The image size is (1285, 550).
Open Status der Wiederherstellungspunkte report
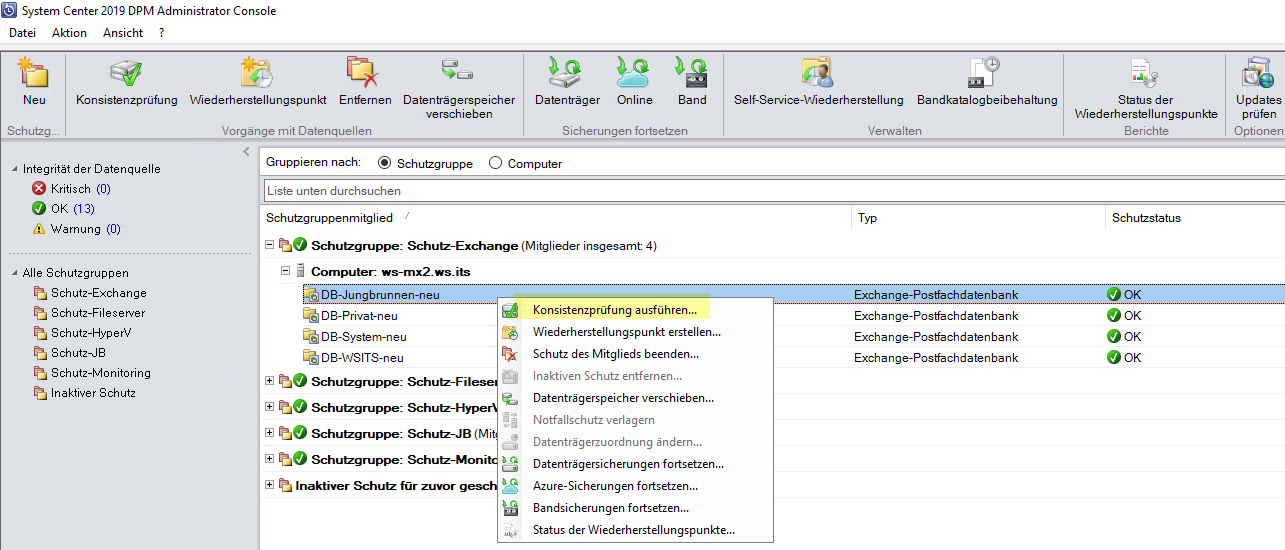tap(1145, 73)
